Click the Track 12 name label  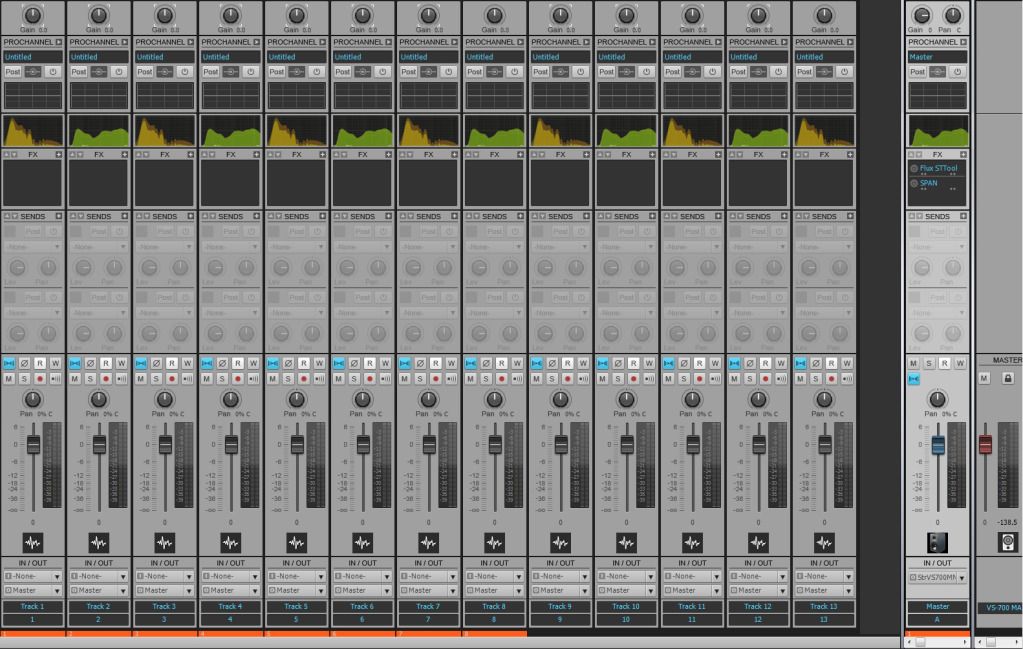[758, 606]
